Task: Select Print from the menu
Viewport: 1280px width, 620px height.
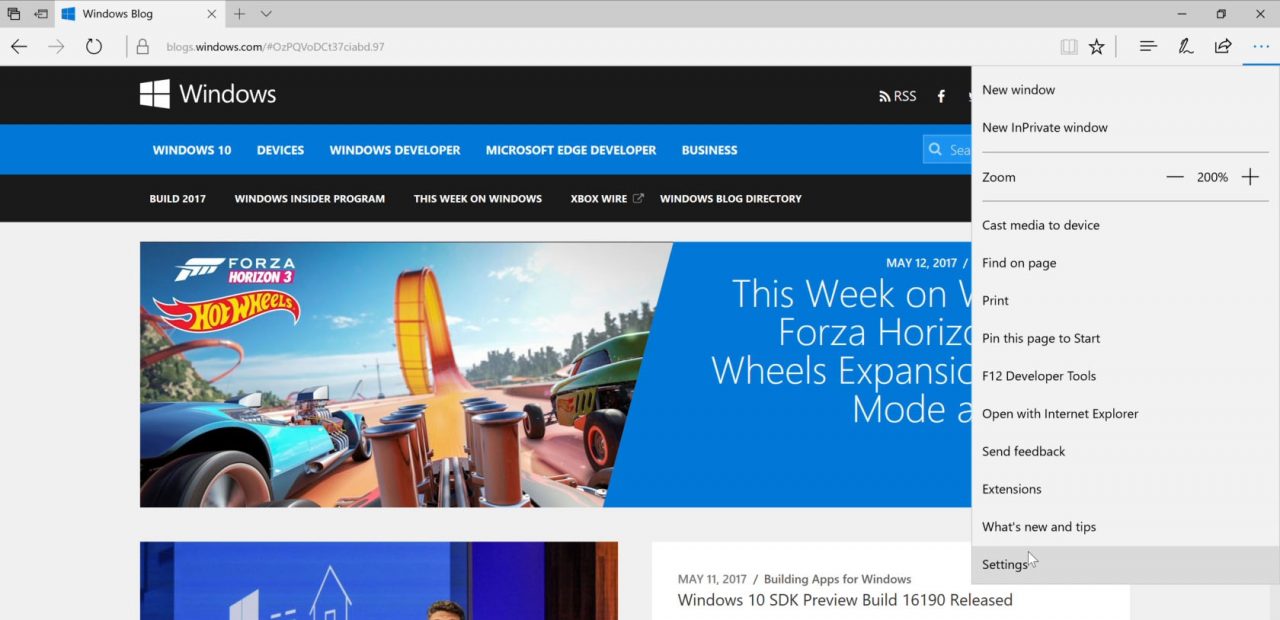Action: 1125,301
